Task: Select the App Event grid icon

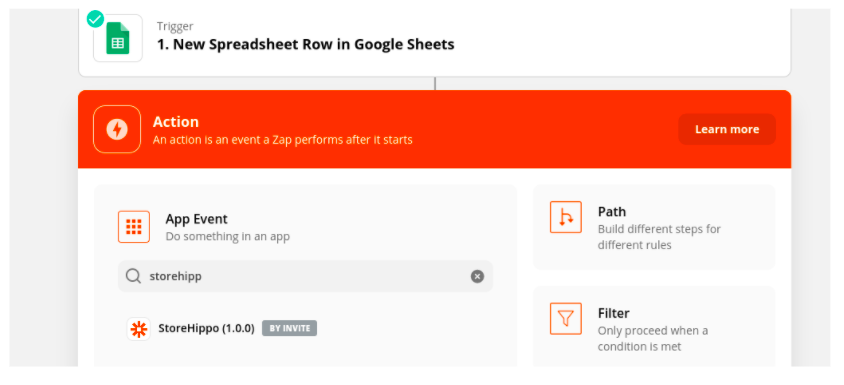Action: [x=133, y=227]
